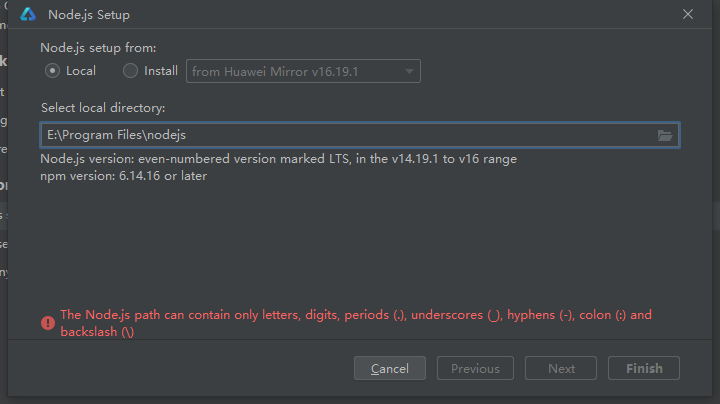The image size is (720, 404).
Task: Click the Cancel button
Action: (389, 368)
